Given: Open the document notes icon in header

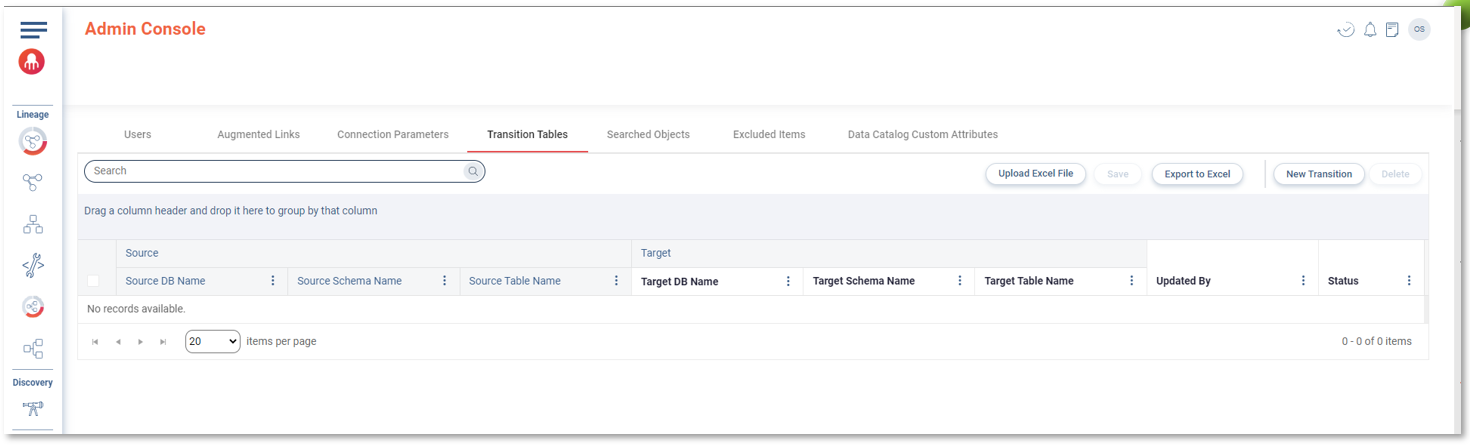Looking at the screenshot, I should click(1392, 30).
